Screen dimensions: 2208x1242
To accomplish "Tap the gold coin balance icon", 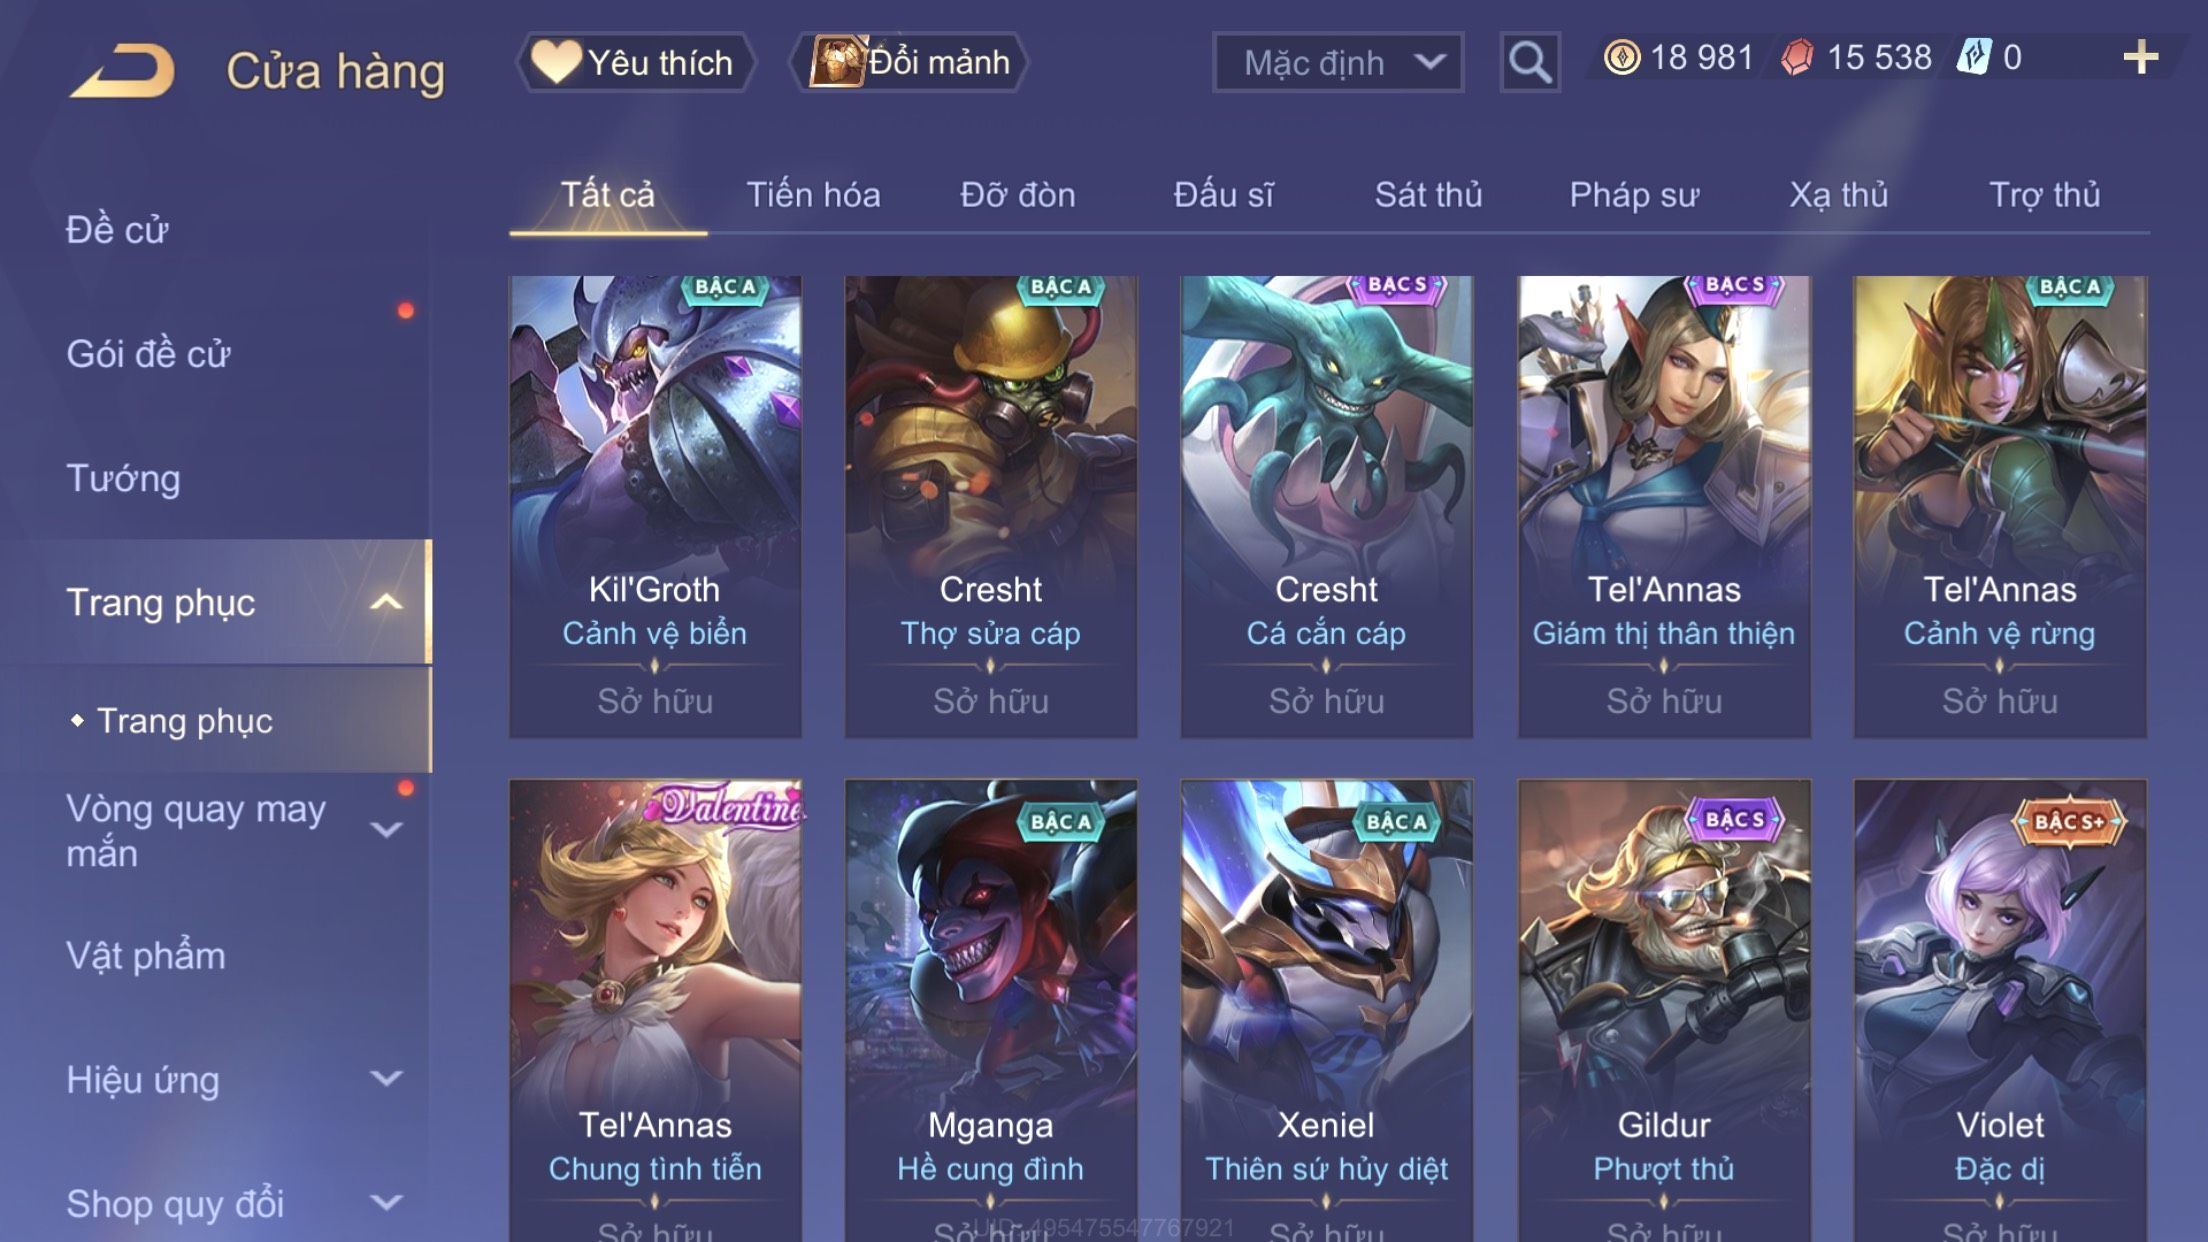I will [1621, 58].
